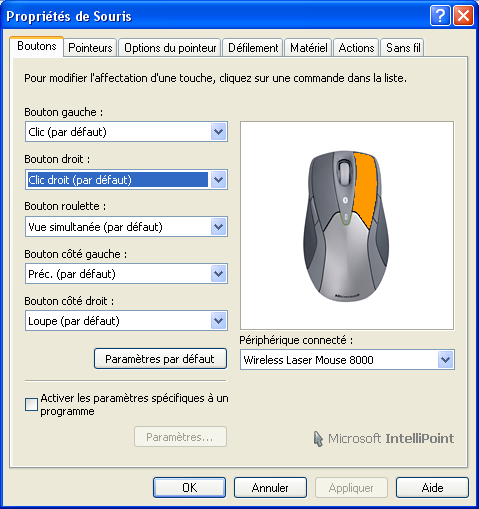
Task: Switch to the Pointeurs tab
Action: pyautogui.click(x=90, y=48)
